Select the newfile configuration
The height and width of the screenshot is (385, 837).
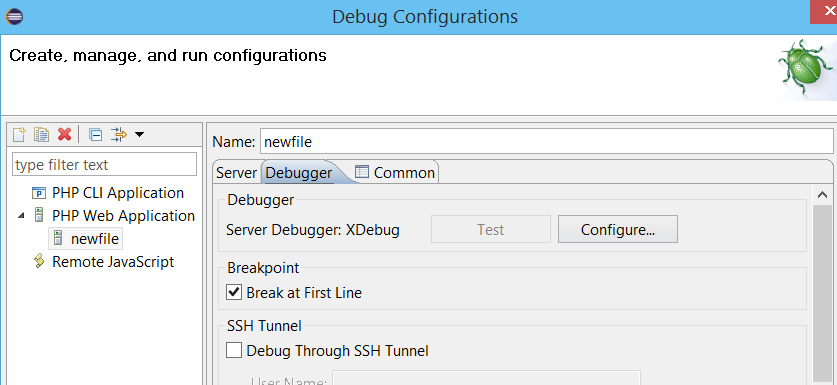[x=94, y=239]
